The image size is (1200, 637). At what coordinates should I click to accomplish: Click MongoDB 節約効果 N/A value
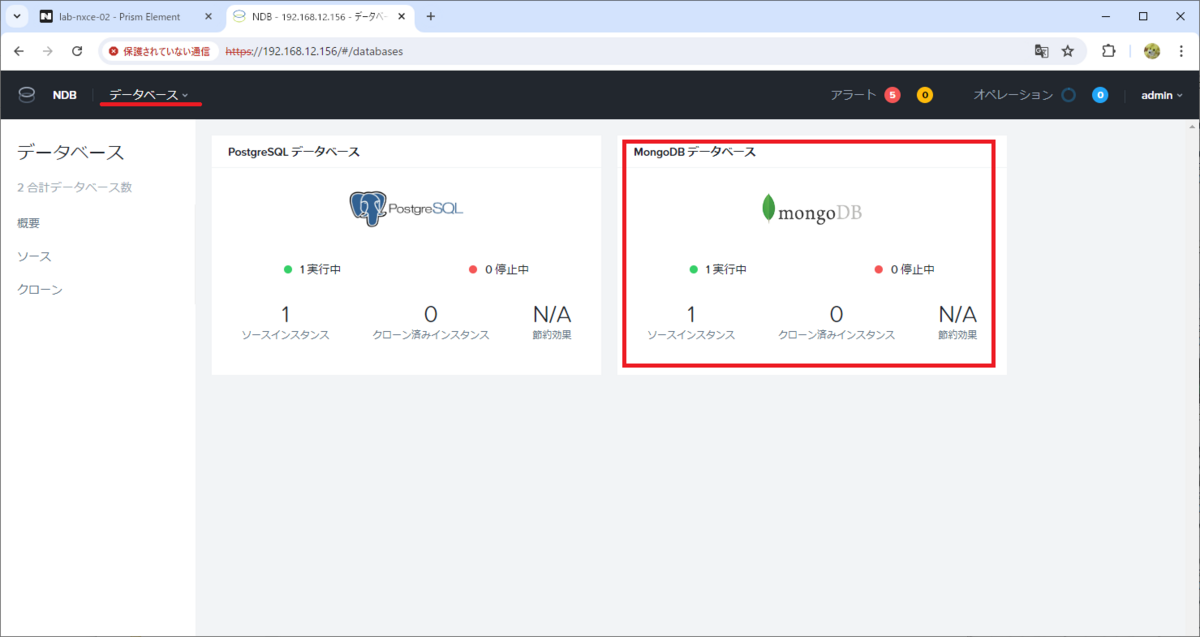[x=957, y=314]
